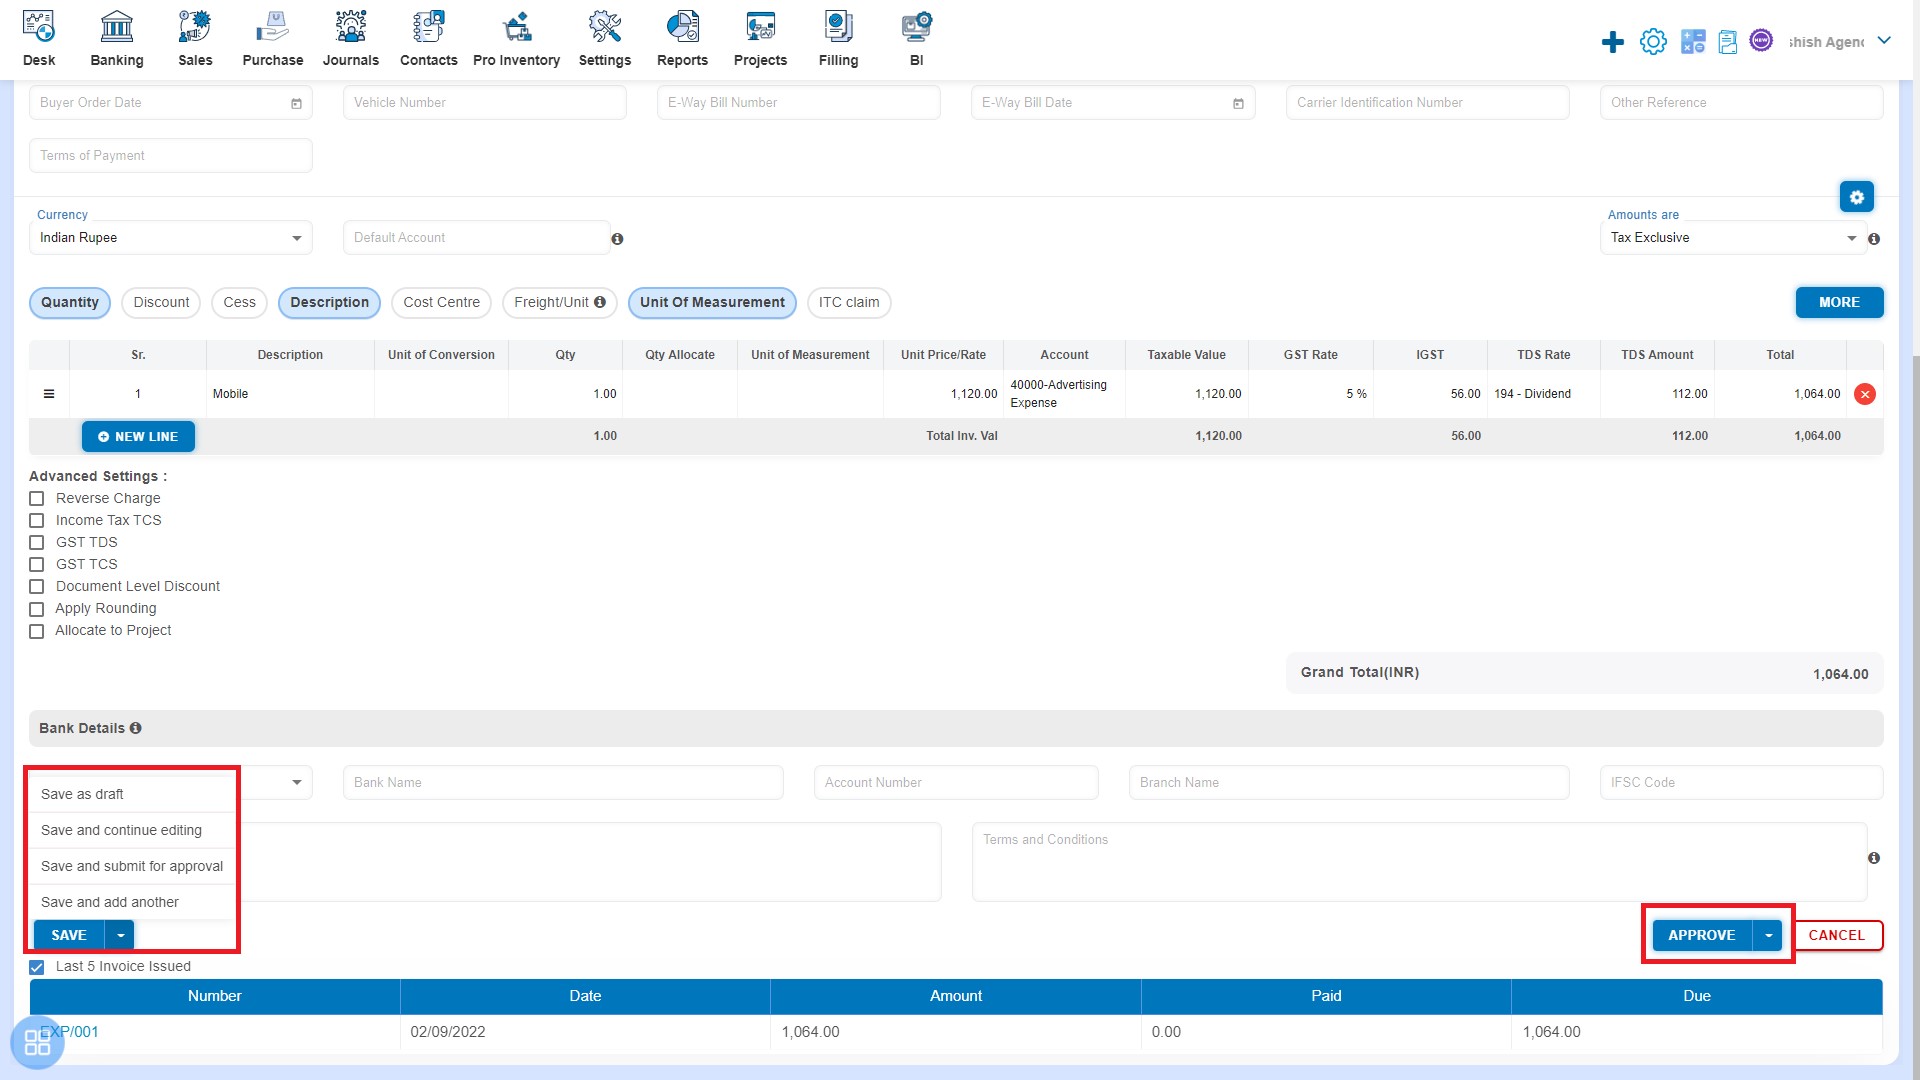Toggle the Description column chip
The width and height of the screenshot is (1920, 1080).
[329, 303]
